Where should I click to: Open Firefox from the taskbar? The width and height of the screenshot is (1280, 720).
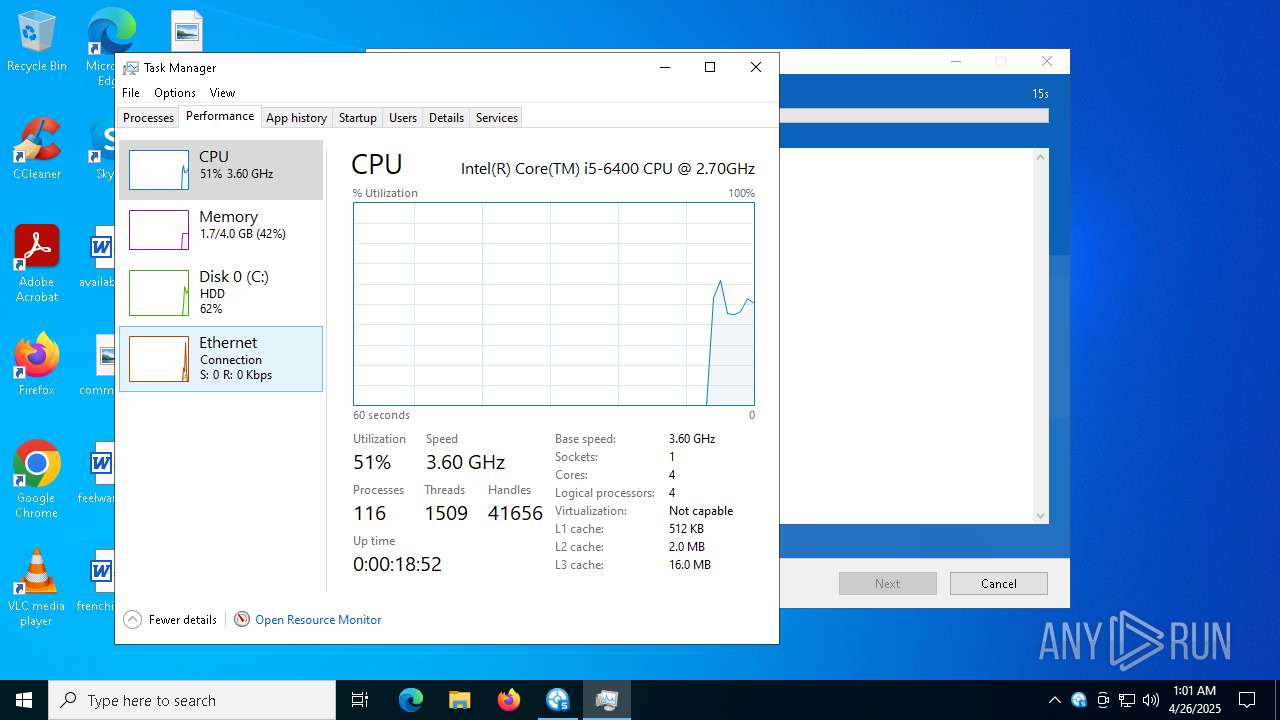tap(509, 700)
